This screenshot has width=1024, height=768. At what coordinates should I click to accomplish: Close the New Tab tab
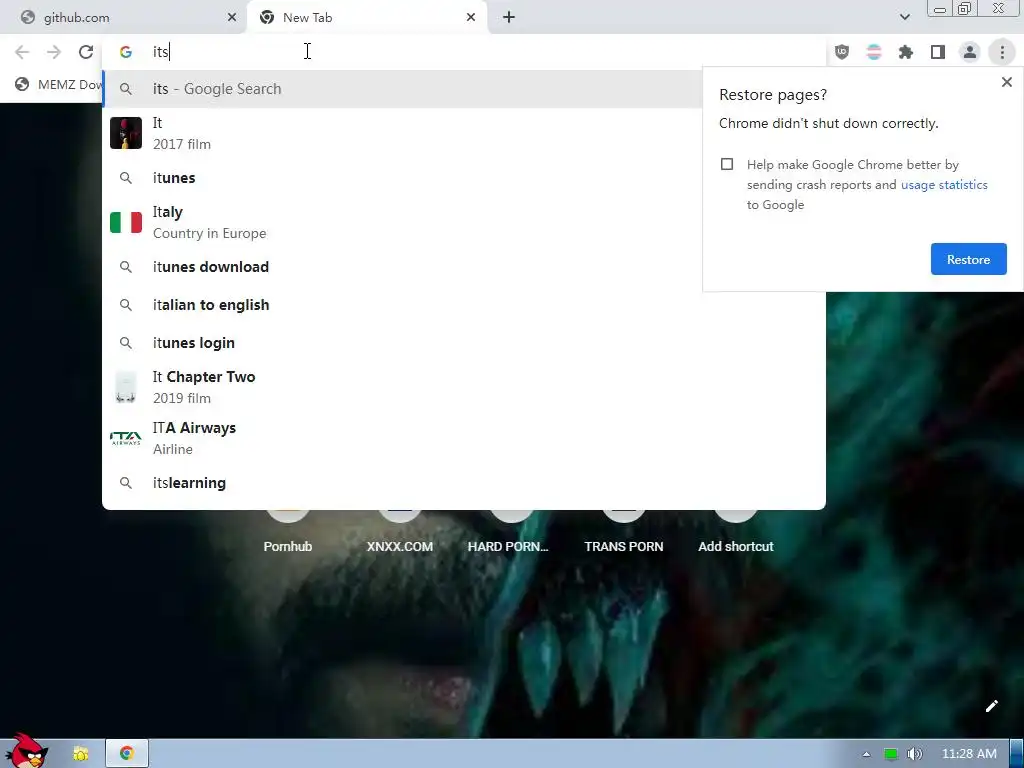tap(471, 18)
